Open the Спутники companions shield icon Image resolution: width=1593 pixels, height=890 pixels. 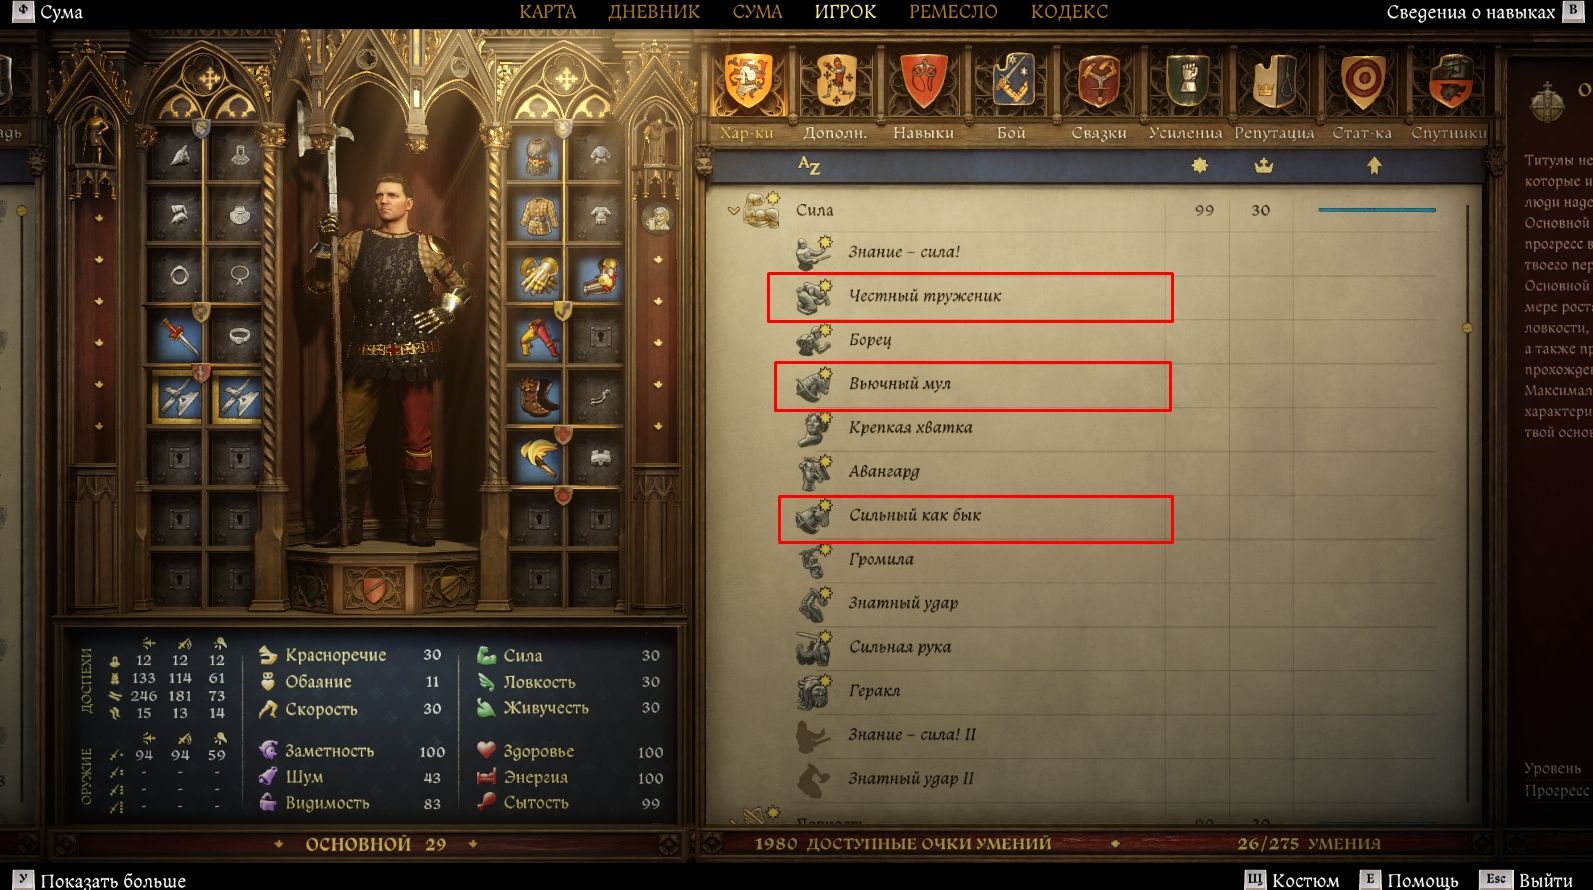pyautogui.click(x=1451, y=81)
